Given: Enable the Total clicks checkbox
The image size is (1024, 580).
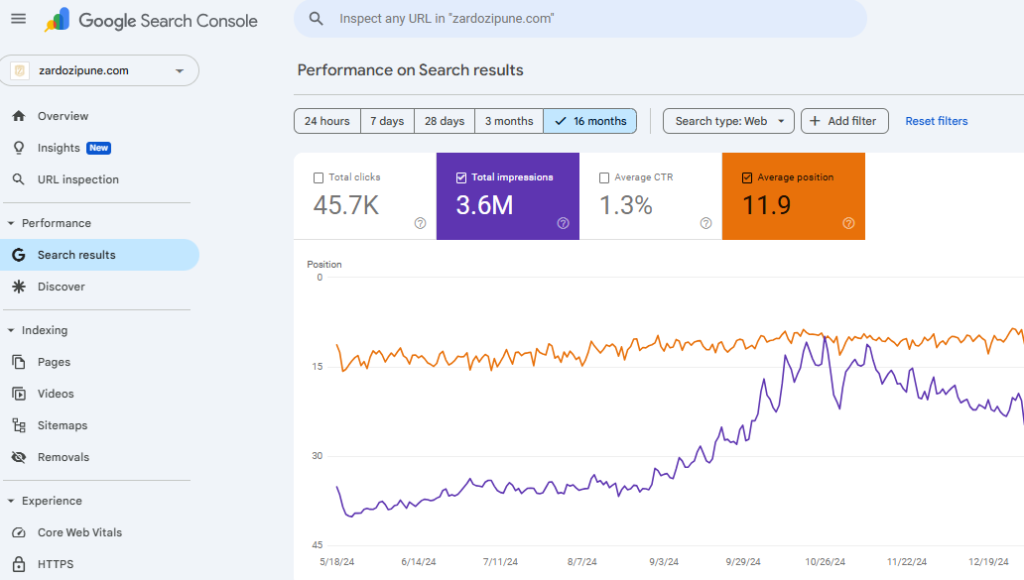Looking at the screenshot, I should coord(319,178).
